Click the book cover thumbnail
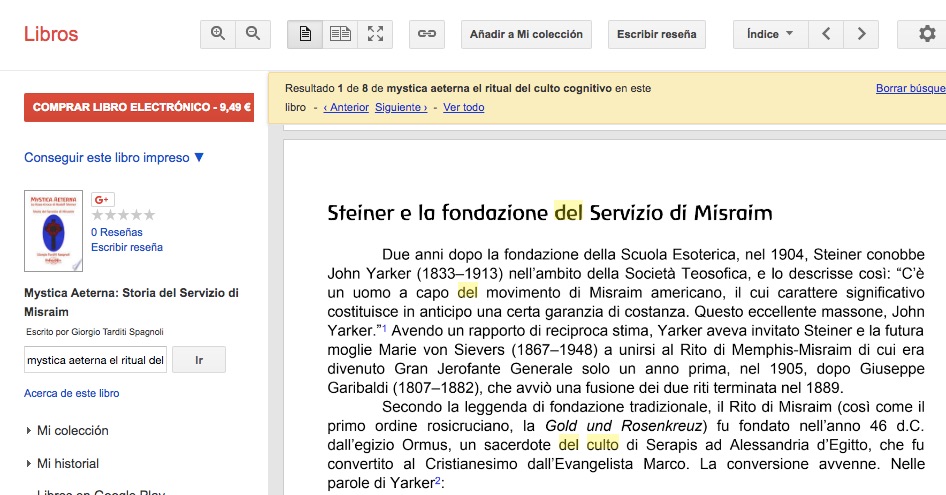This screenshot has width=946, height=495. click(53, 231)
